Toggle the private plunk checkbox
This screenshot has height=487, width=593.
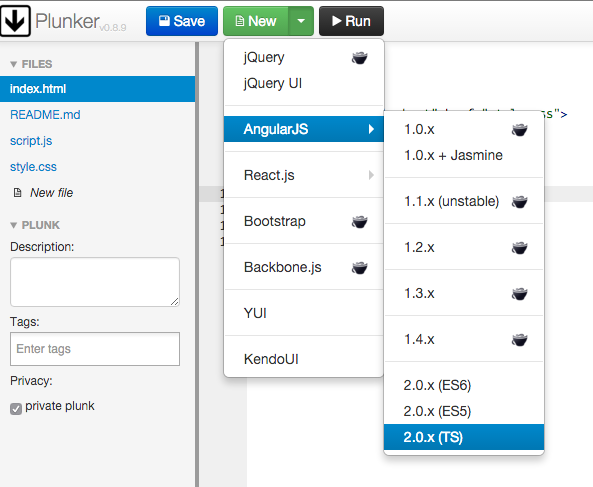[x=16, y=409]
